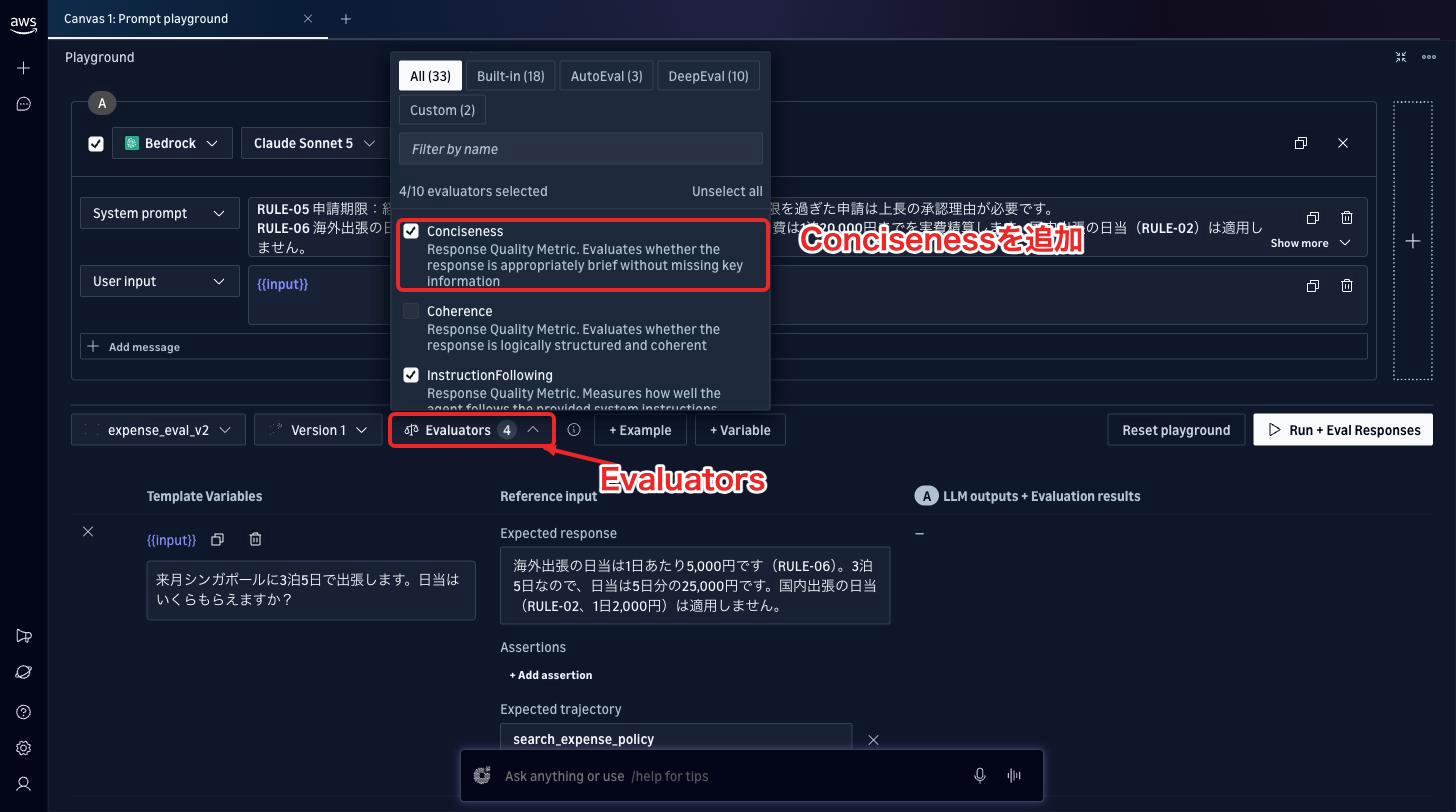Click the {{input}} variable value text box
Image resolution: width=1456 pixels, height=812 pixels.
pos(311,590)
